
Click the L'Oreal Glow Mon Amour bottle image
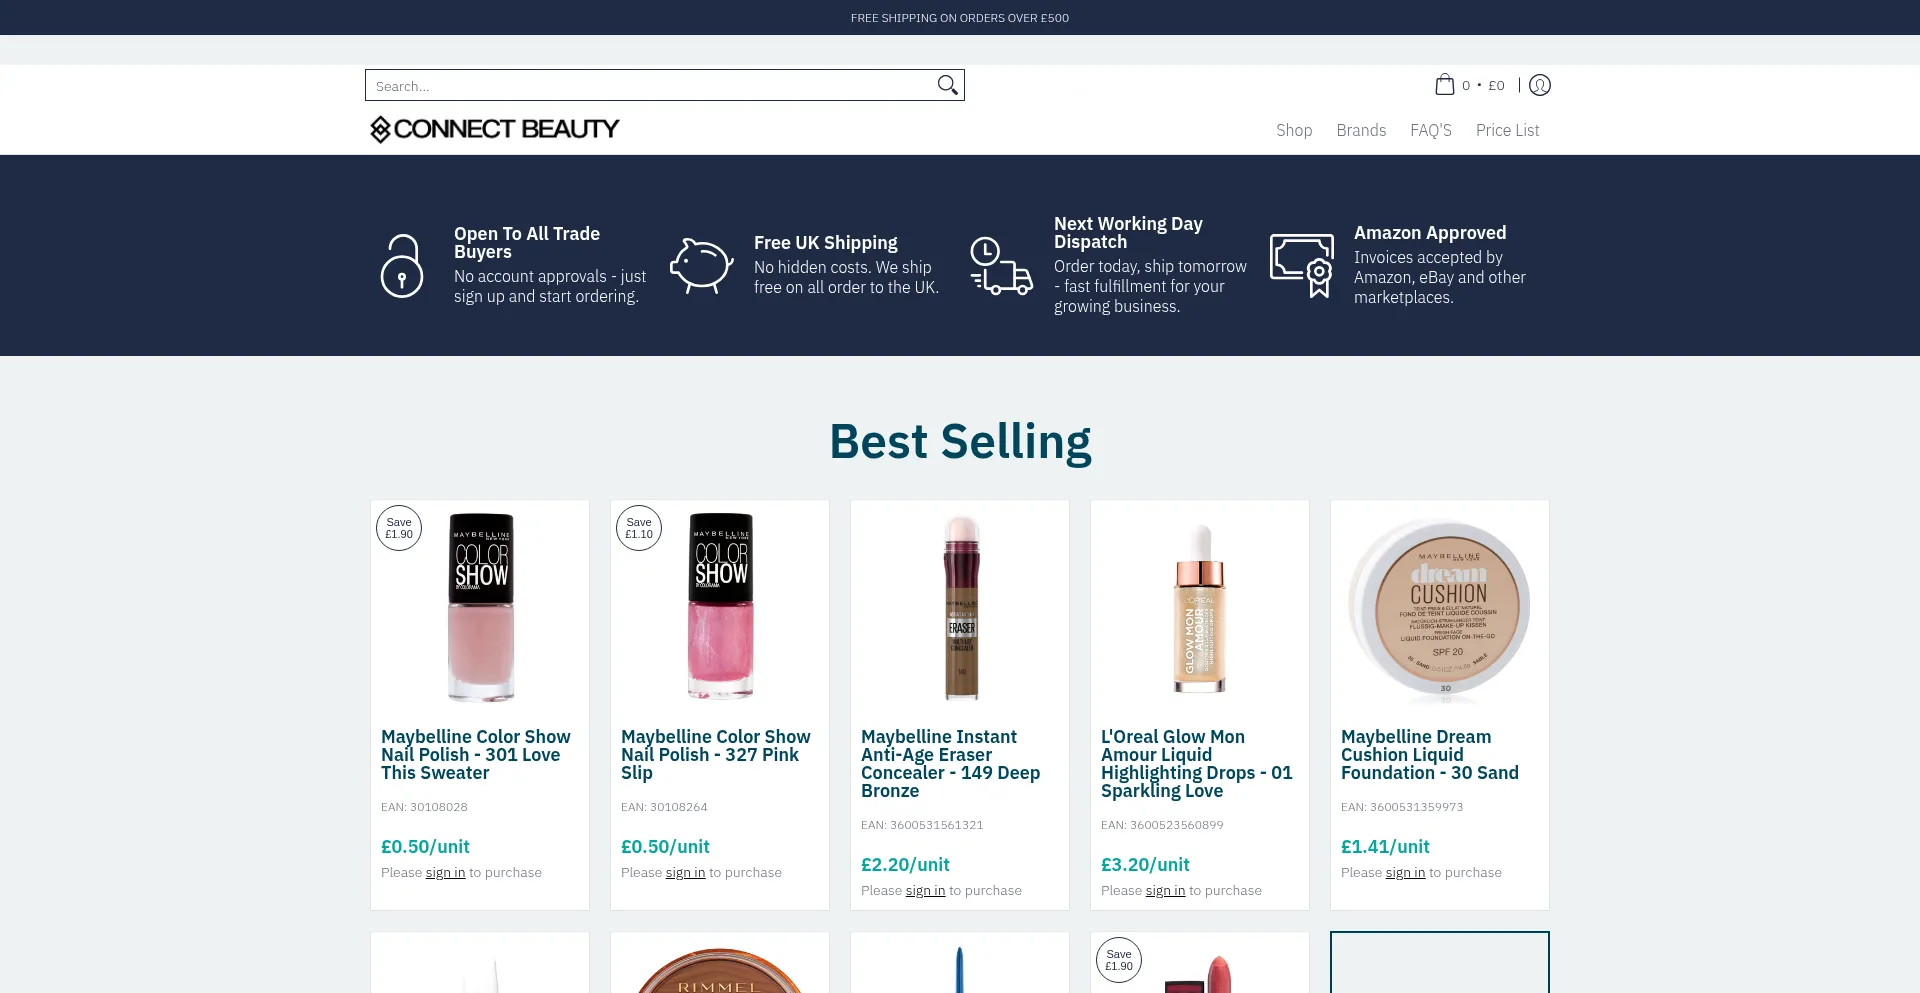click(x=1199, y=608)
